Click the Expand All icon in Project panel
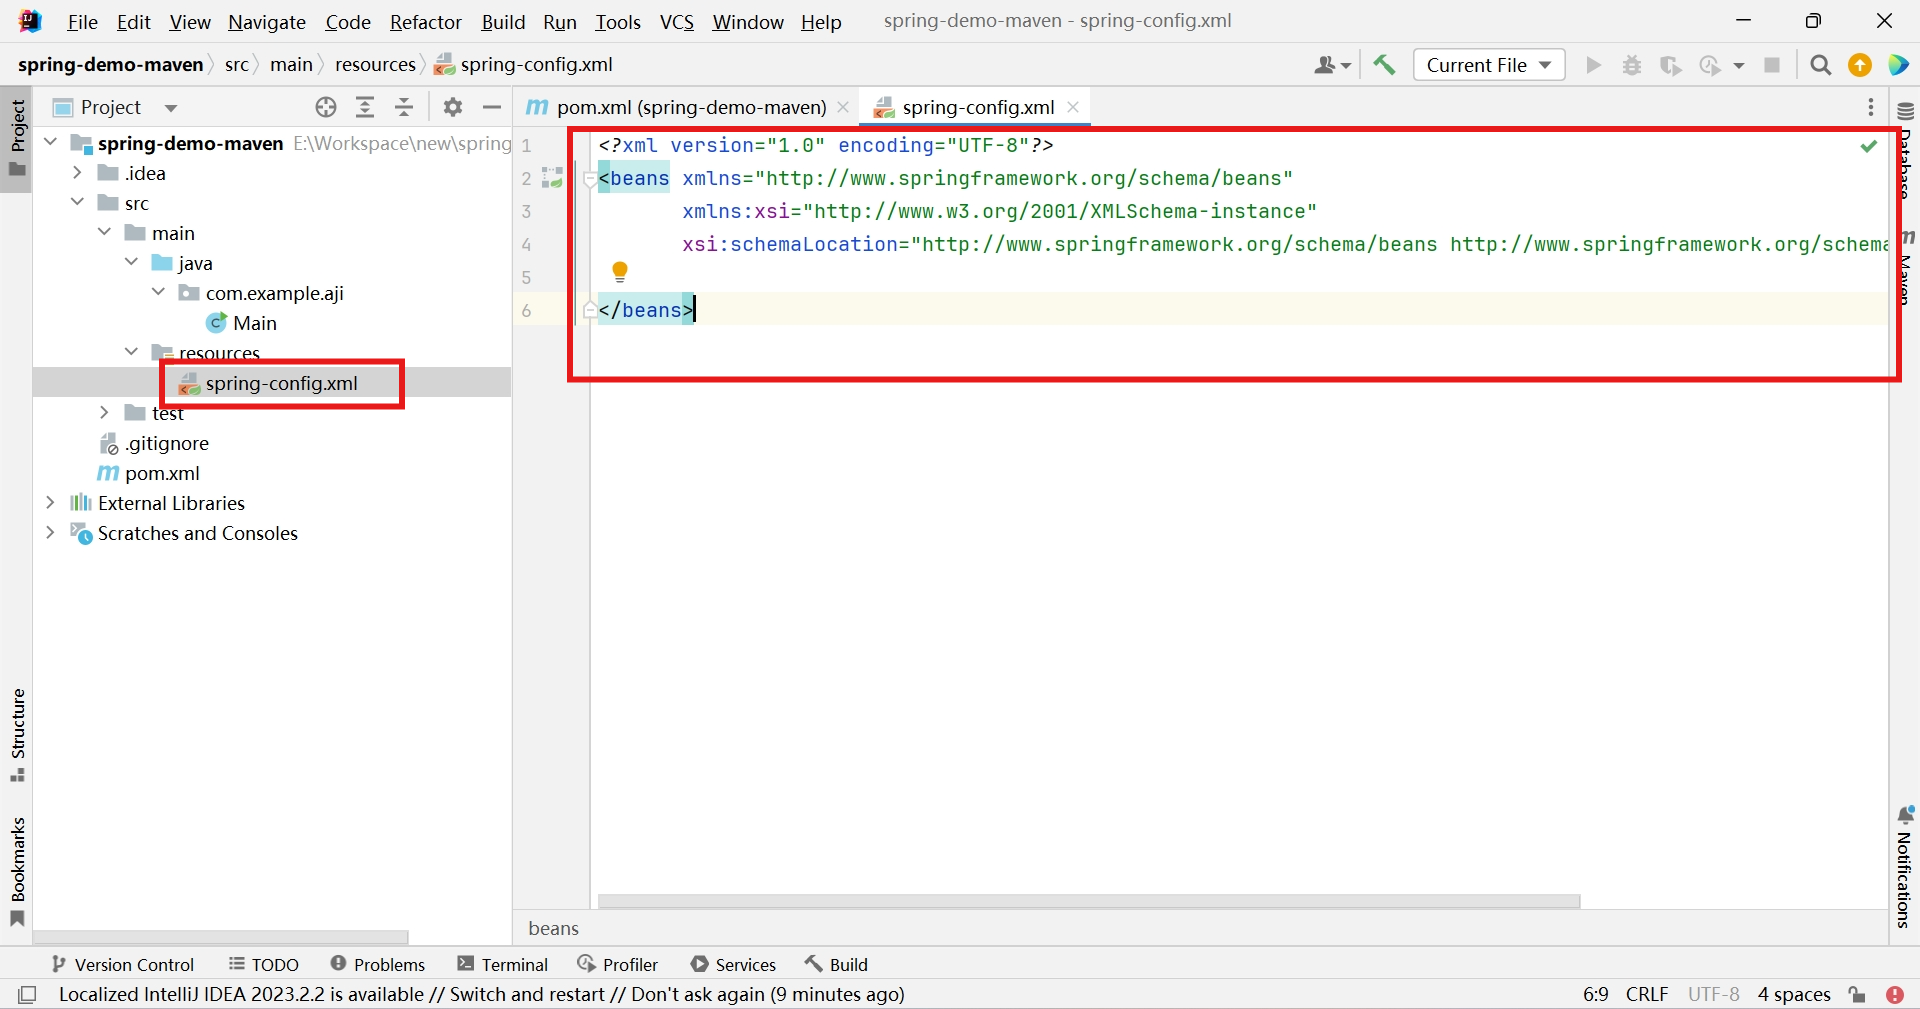The width and height of the screenshot is (1920, 1009). (x=365, y=107)
